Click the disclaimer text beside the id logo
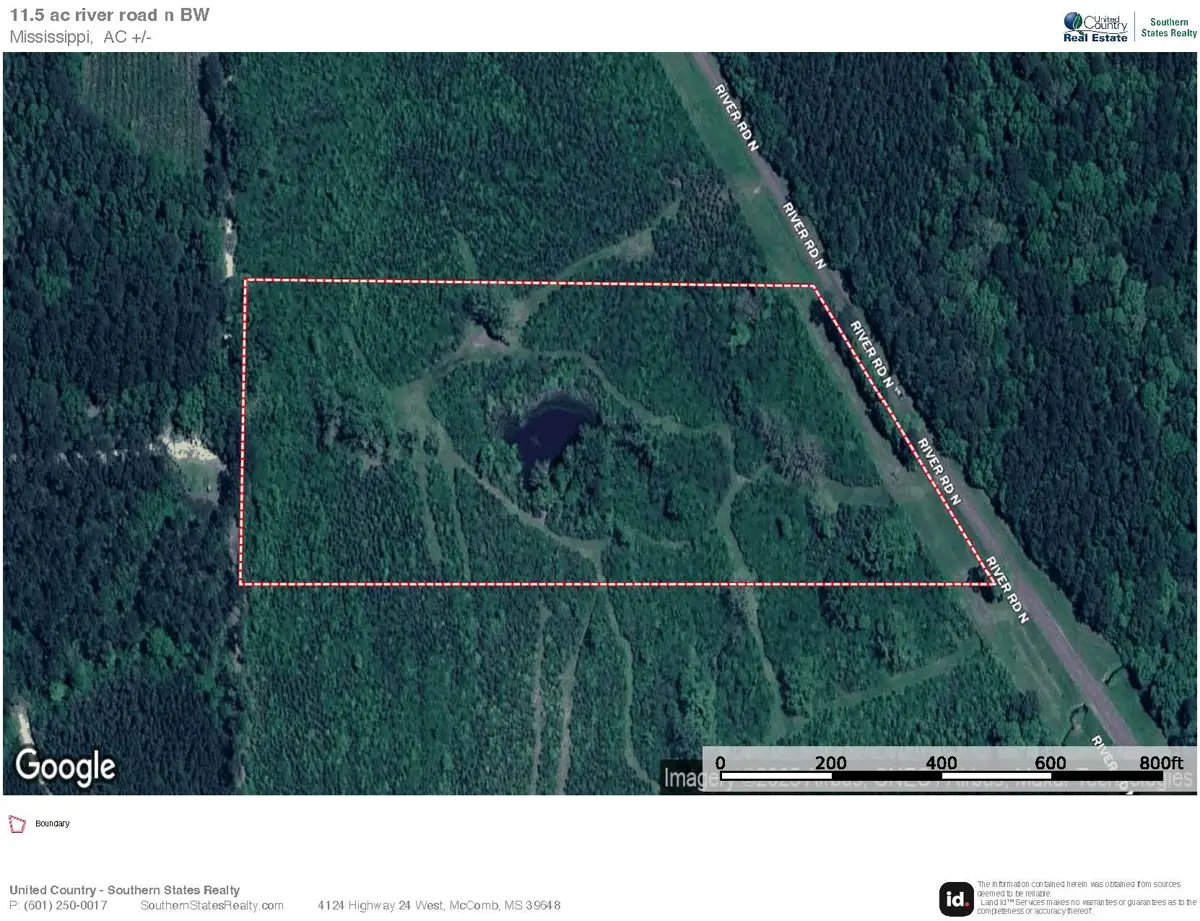This screenshot has height=921, width=1200. [1083, 898]
